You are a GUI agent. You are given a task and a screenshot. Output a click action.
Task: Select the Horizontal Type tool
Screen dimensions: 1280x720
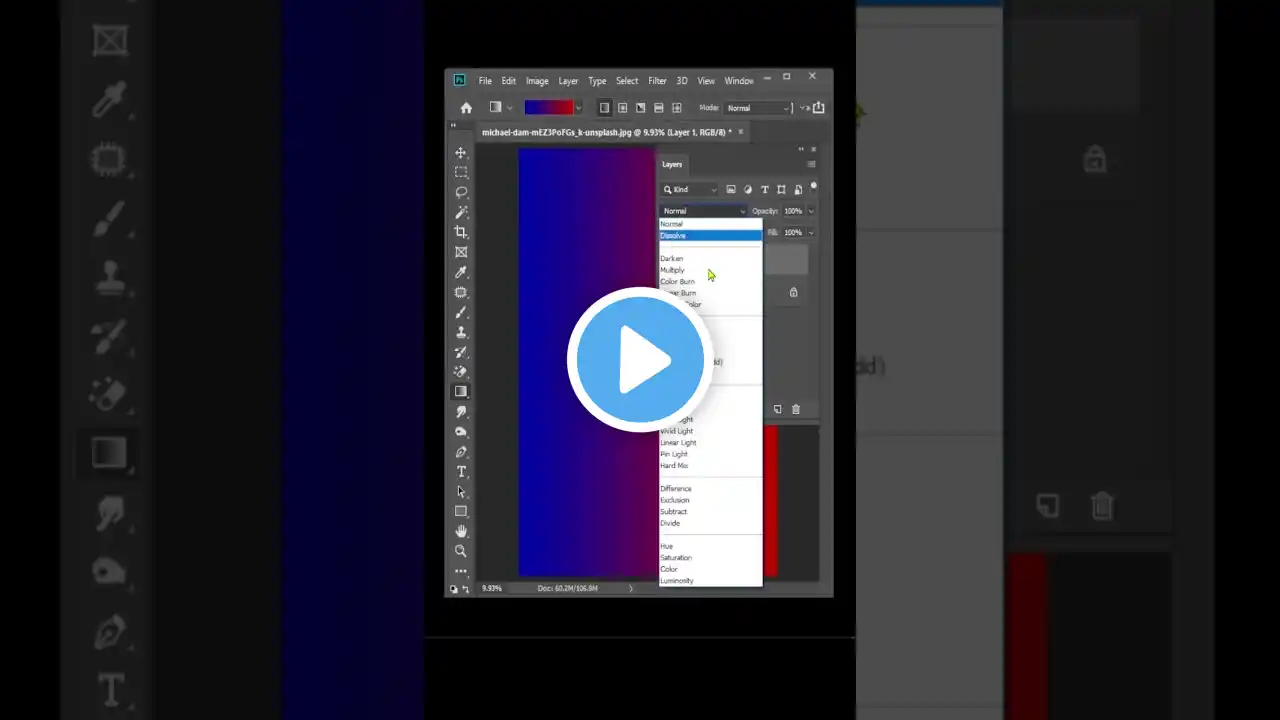click(x=461, y=472)
